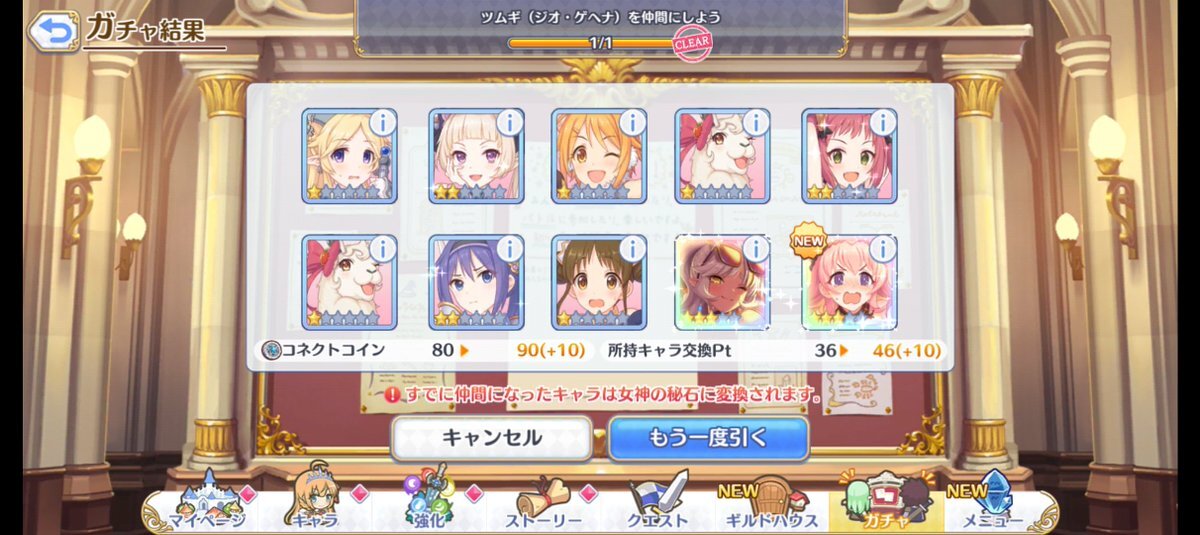Show info for the sparkling tanned three-star character

click(755, 248)
